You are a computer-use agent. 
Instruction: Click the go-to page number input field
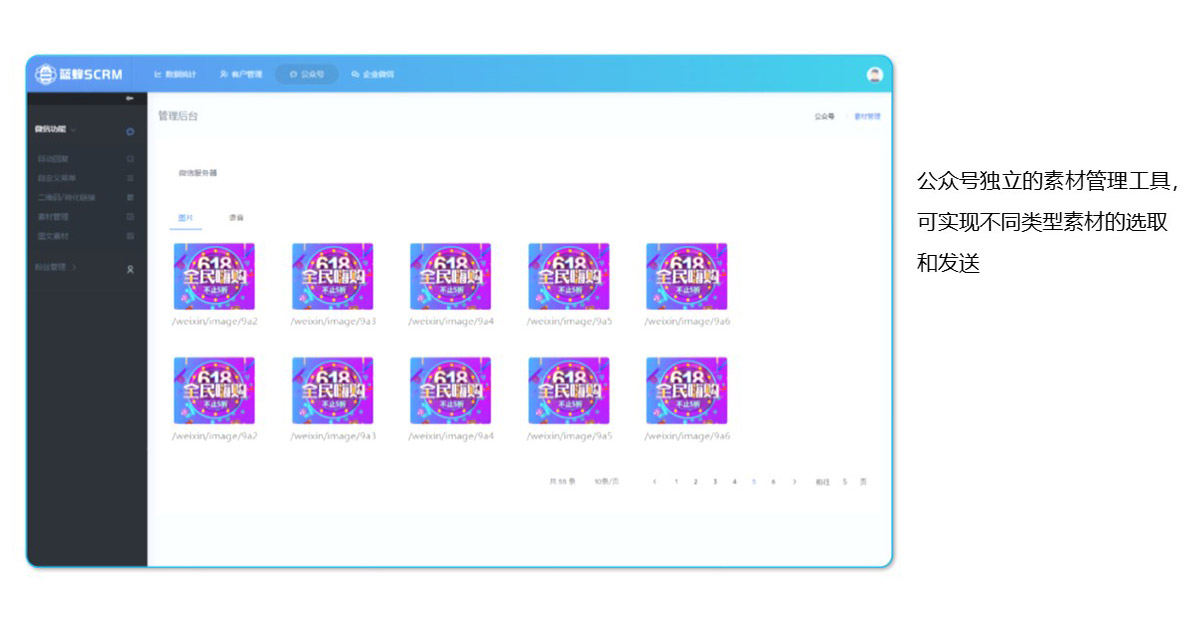844,482
